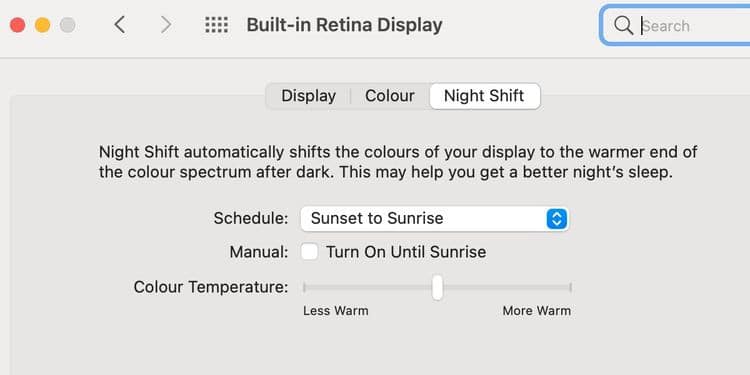The width and height of the screenshot is (750, 375).
Task: Click the Night Shift description paragraph
Action: coord(398,162)
